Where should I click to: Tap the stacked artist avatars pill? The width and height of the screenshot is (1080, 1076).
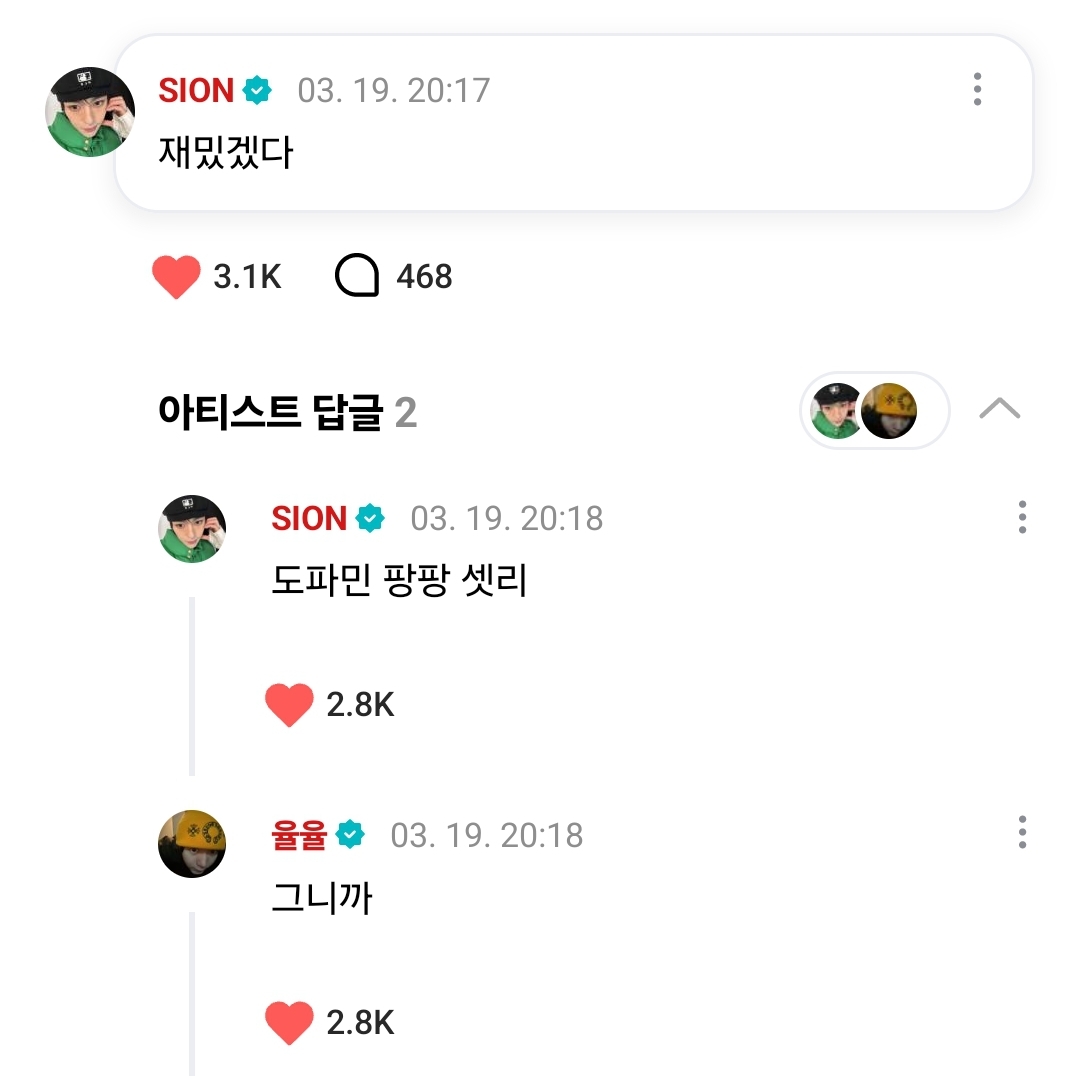coord(874,410)
